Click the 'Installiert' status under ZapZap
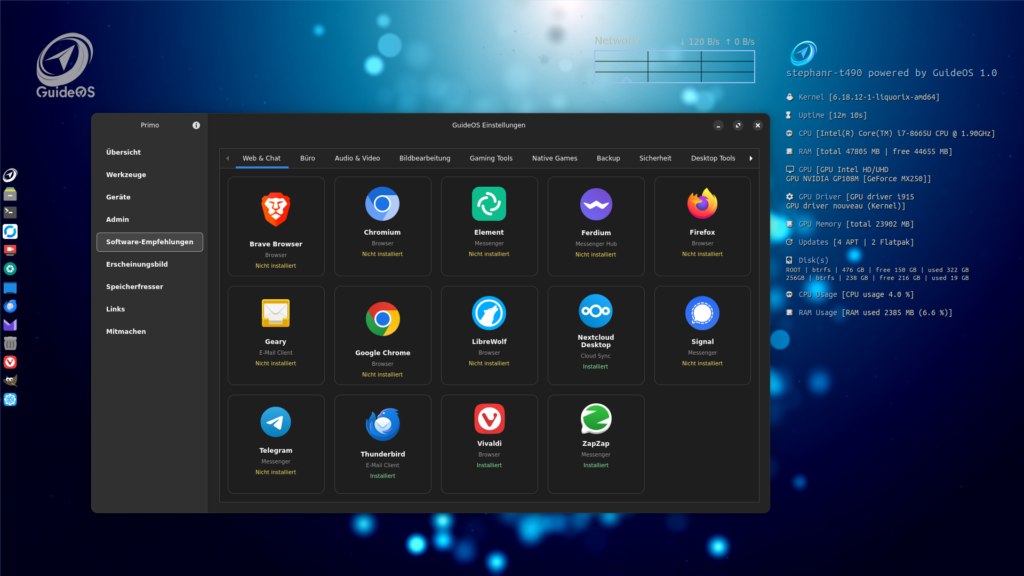Screen dimensions: 1024x576 596,465
